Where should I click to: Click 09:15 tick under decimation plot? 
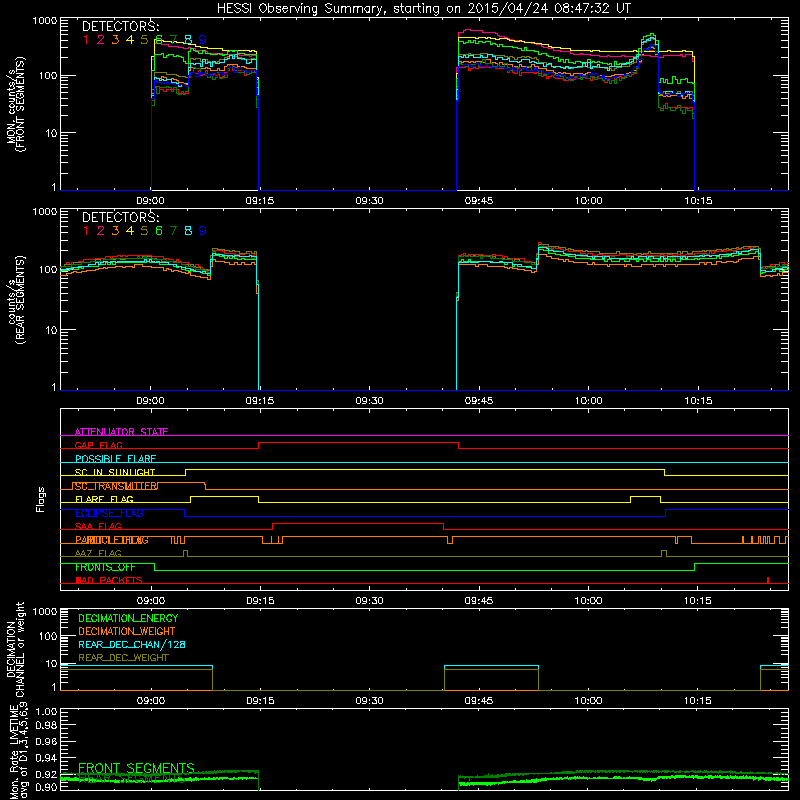coord(260,701)
